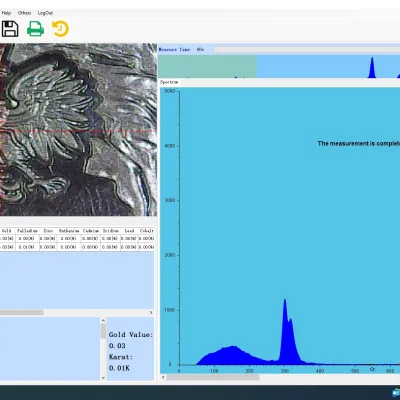The image size is (400, 400).
Task: Click the 'The measurement is complete' message
Action: tap(359, 143)
